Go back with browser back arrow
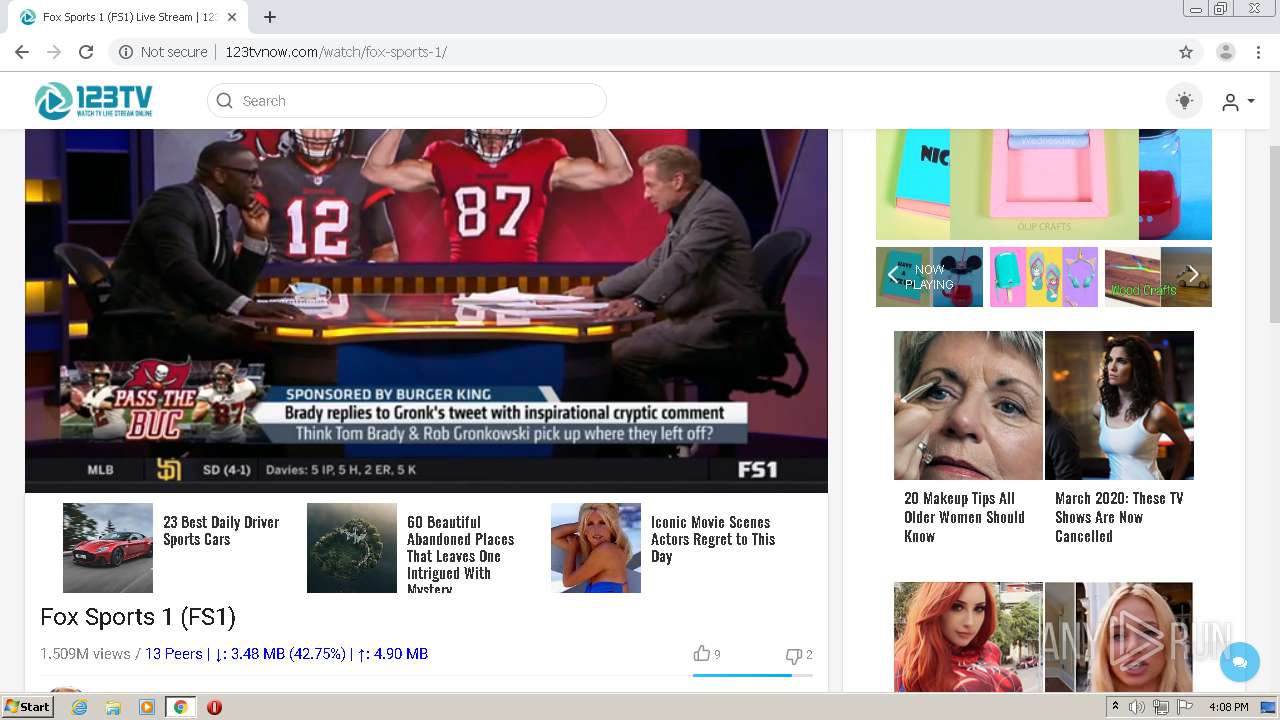The width and height of the screenshot is (1280, 720). click(x=22, y=52)
